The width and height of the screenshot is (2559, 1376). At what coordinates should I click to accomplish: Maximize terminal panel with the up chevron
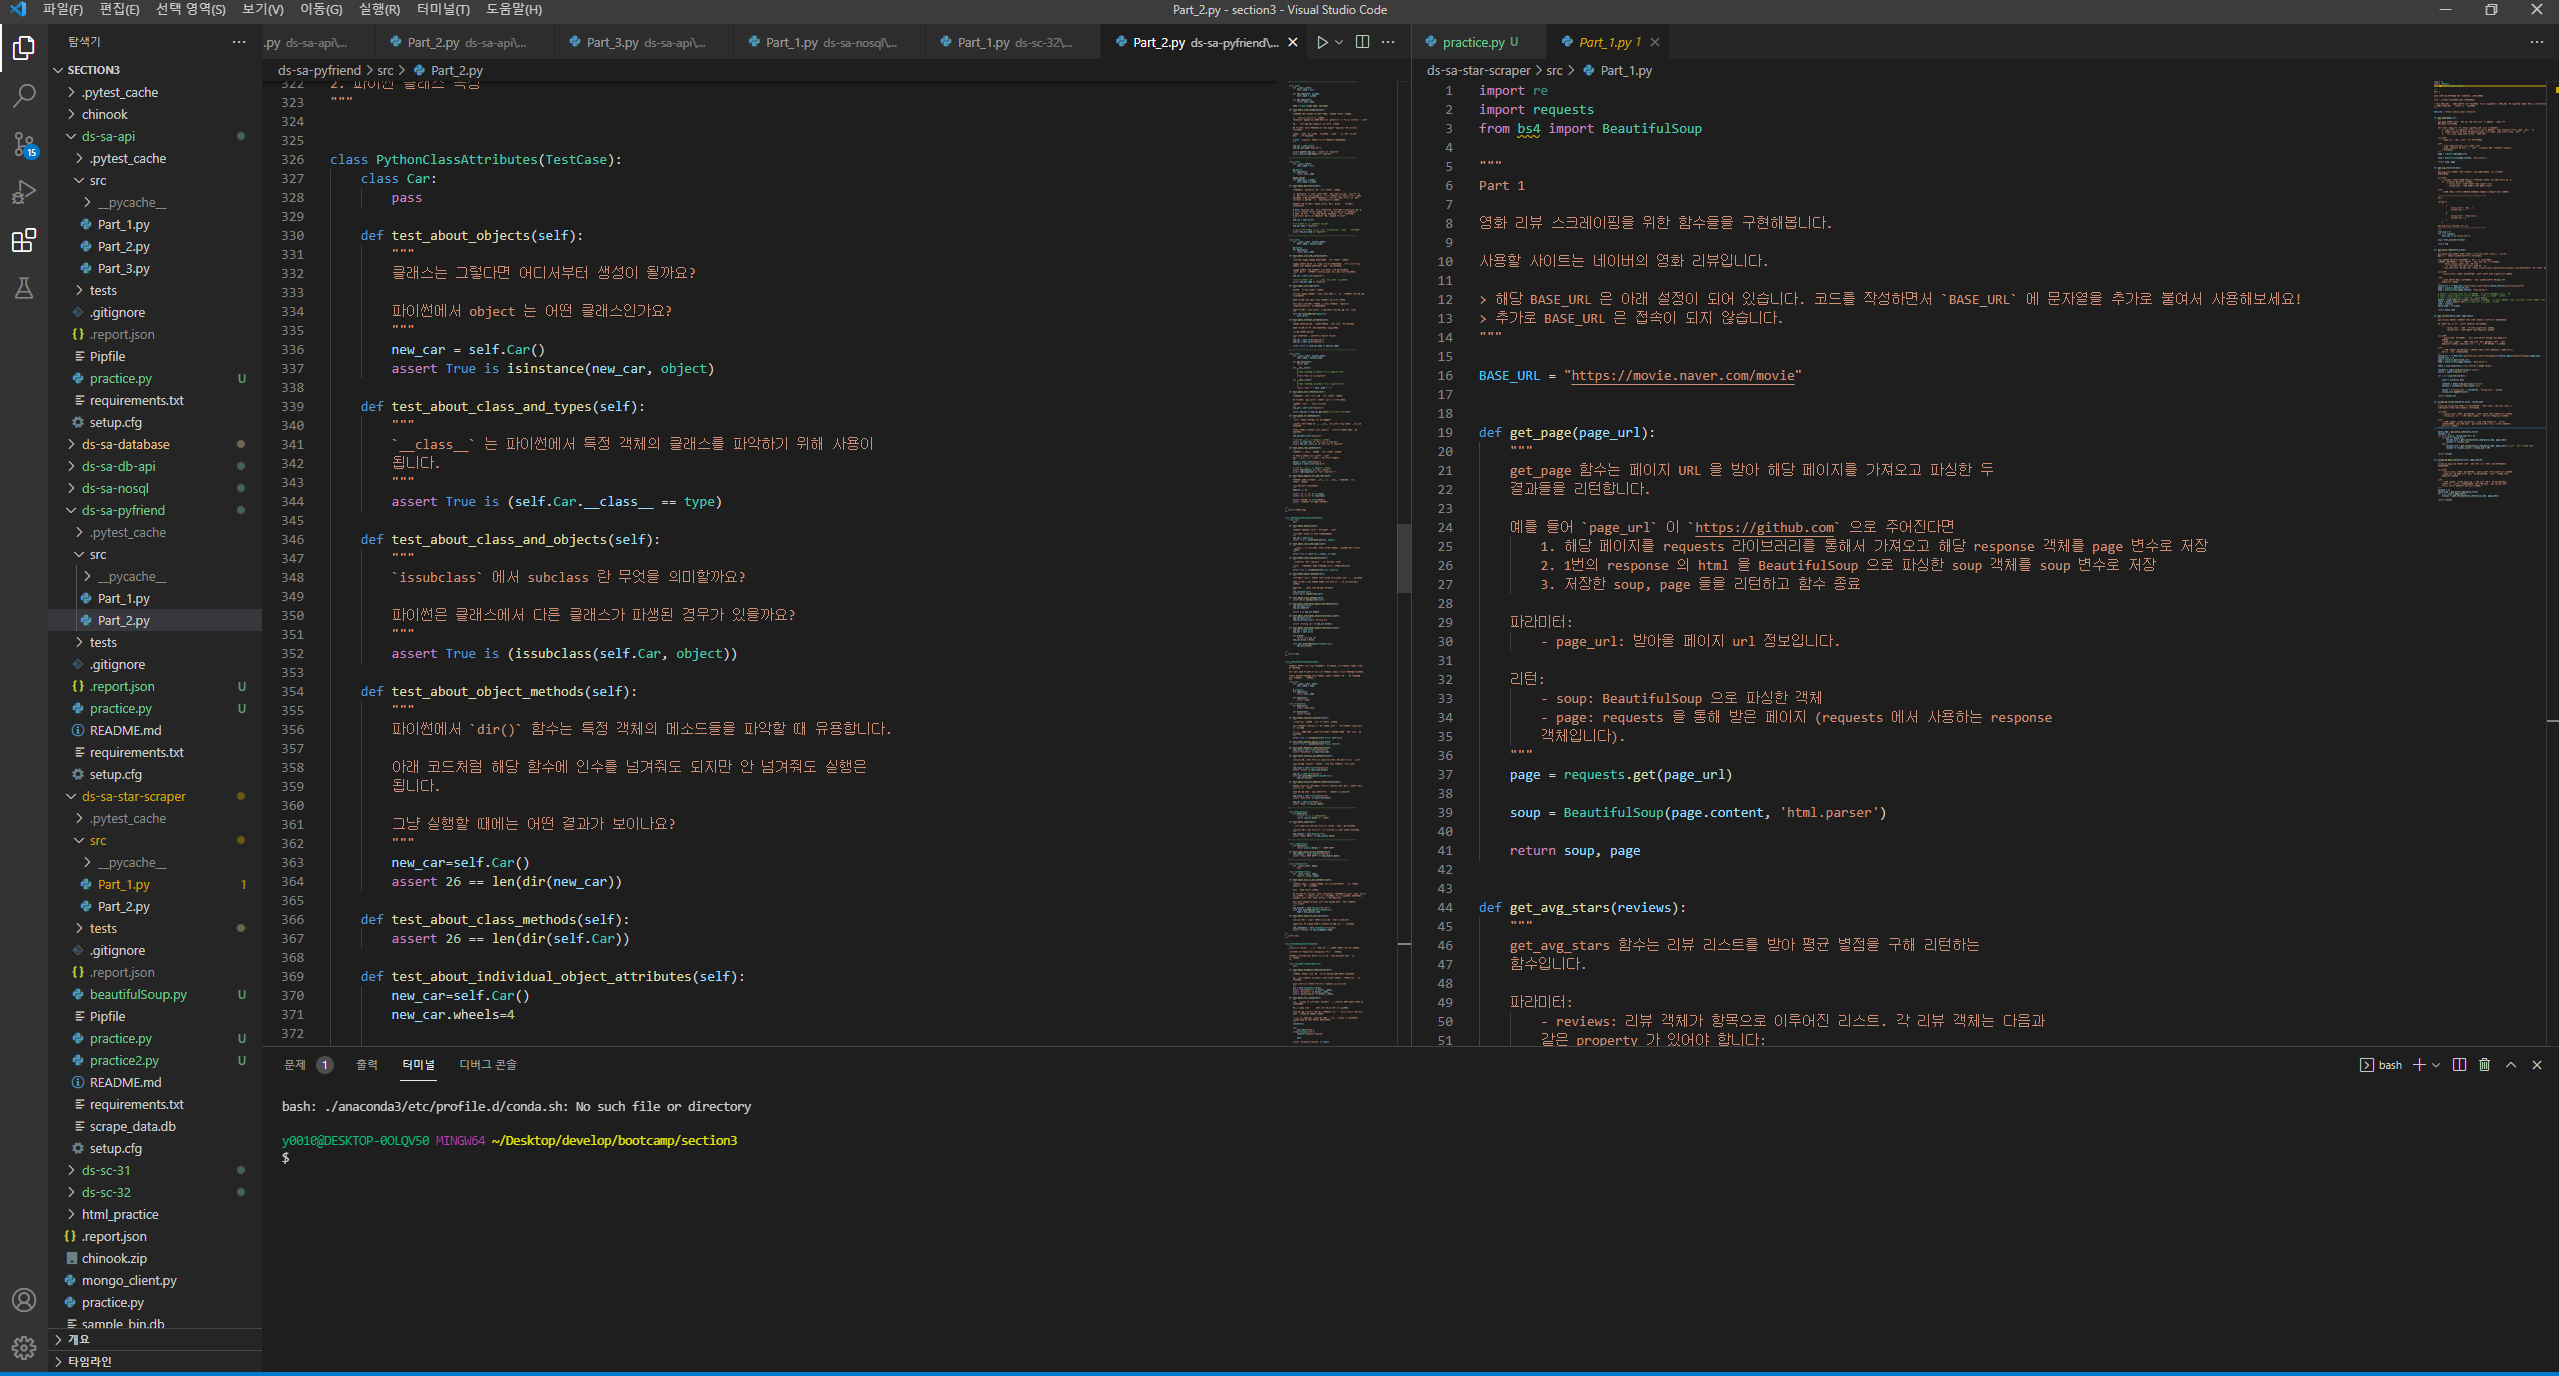pos(2511,1065)
